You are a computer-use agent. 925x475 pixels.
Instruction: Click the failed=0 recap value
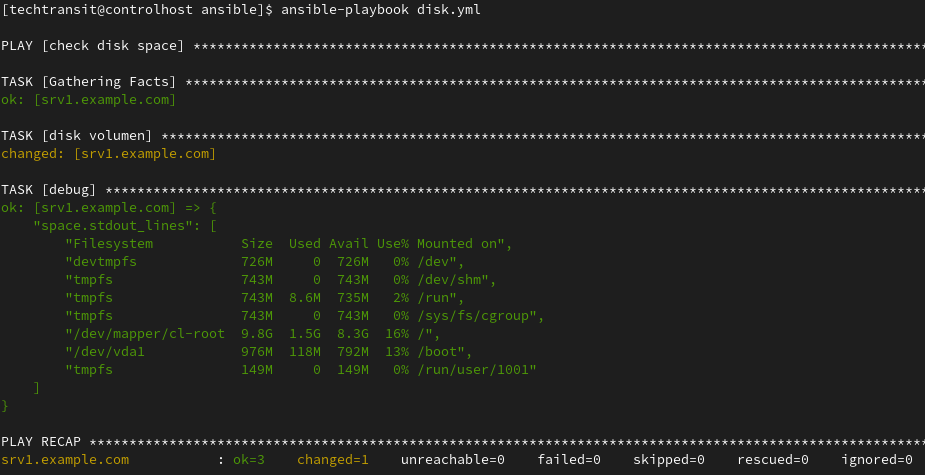pos(569,460)
